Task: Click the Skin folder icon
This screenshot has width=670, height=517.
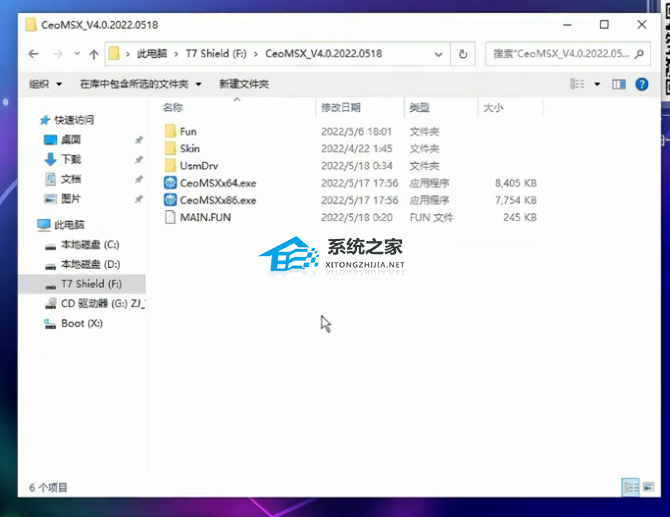Action: coord(170,148)
